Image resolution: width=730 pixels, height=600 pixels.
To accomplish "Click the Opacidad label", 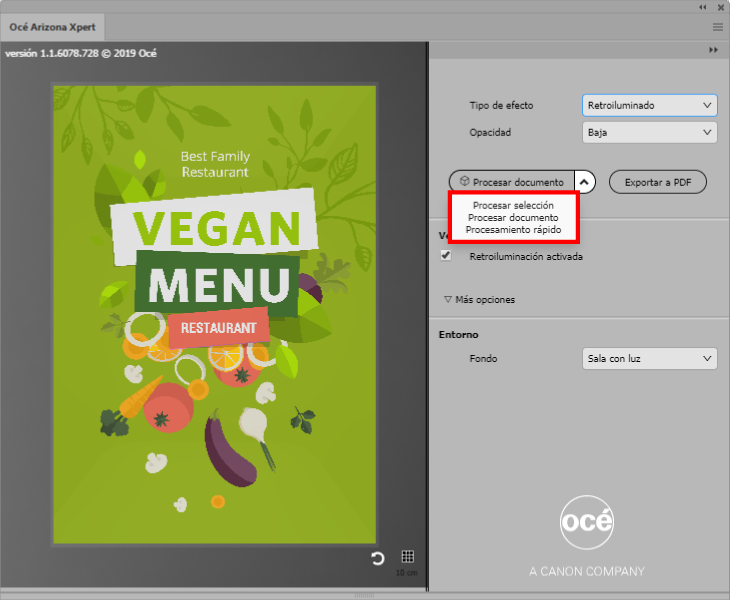I will [490, 133].
